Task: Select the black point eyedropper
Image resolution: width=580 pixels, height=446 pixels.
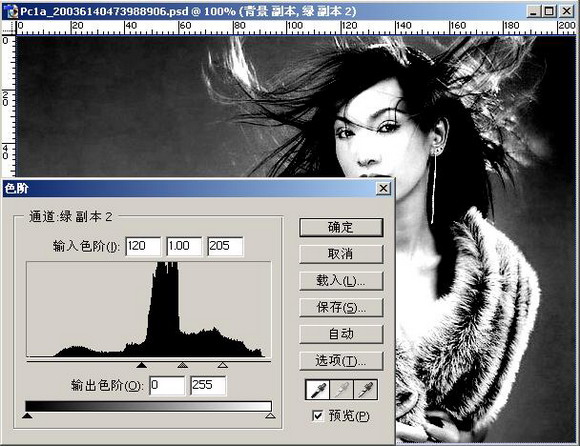Action: (317, 390)
